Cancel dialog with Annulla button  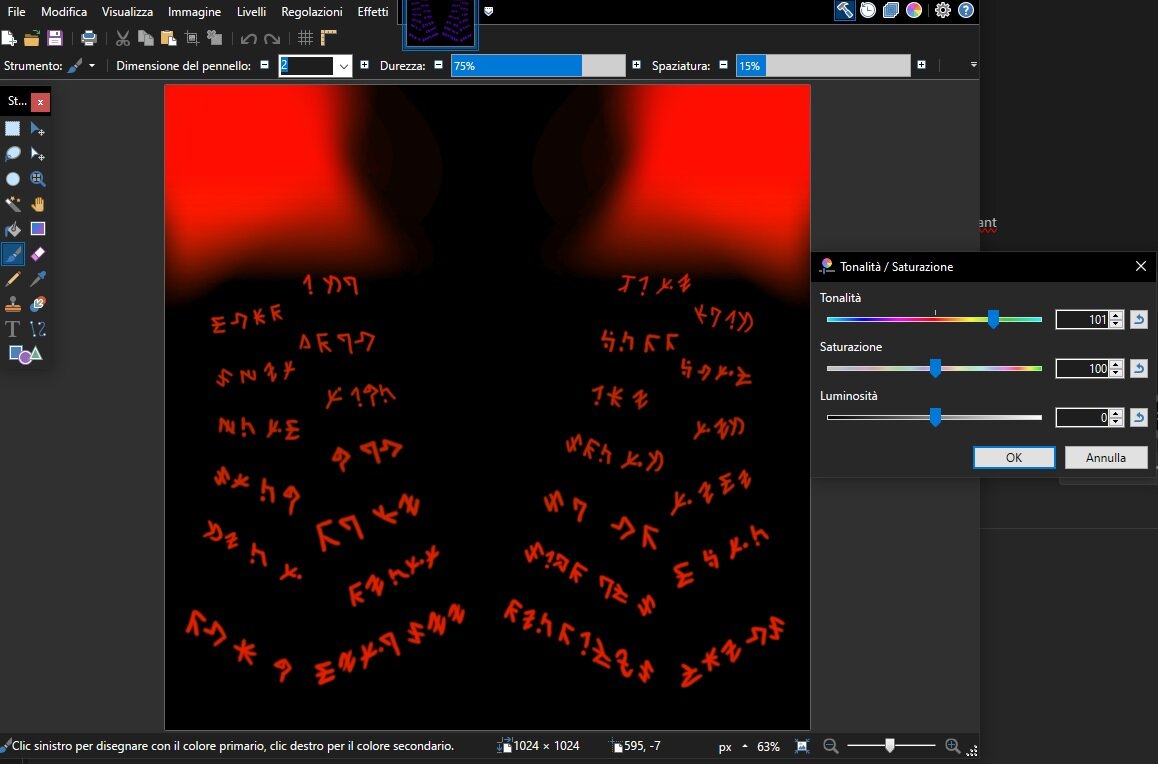1105,457
